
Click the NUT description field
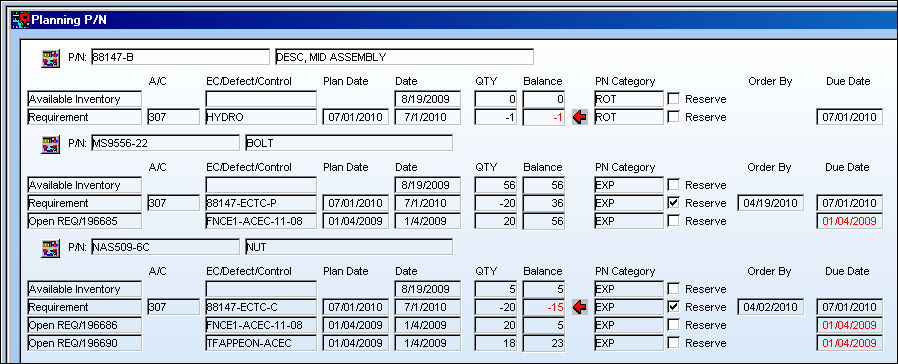pos(348,247)
